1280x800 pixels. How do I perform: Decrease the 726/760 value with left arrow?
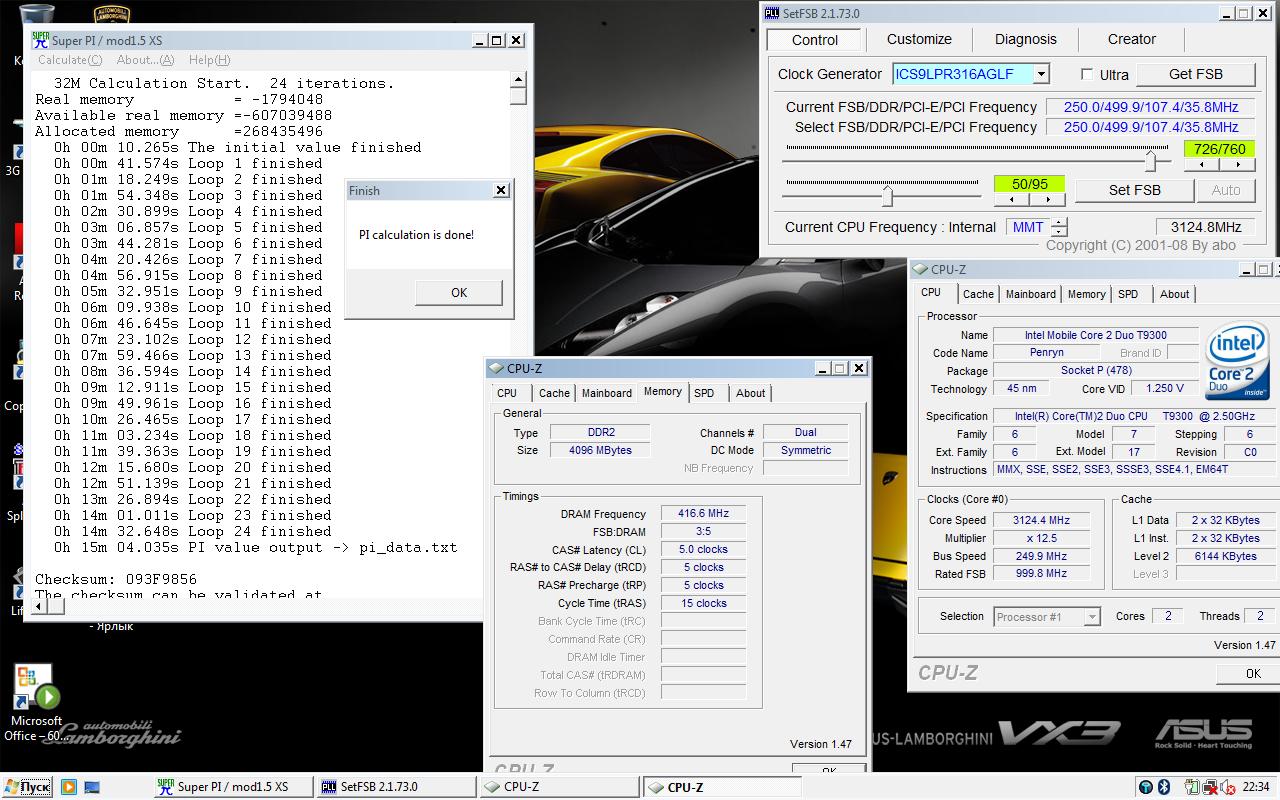(1201, 165)
